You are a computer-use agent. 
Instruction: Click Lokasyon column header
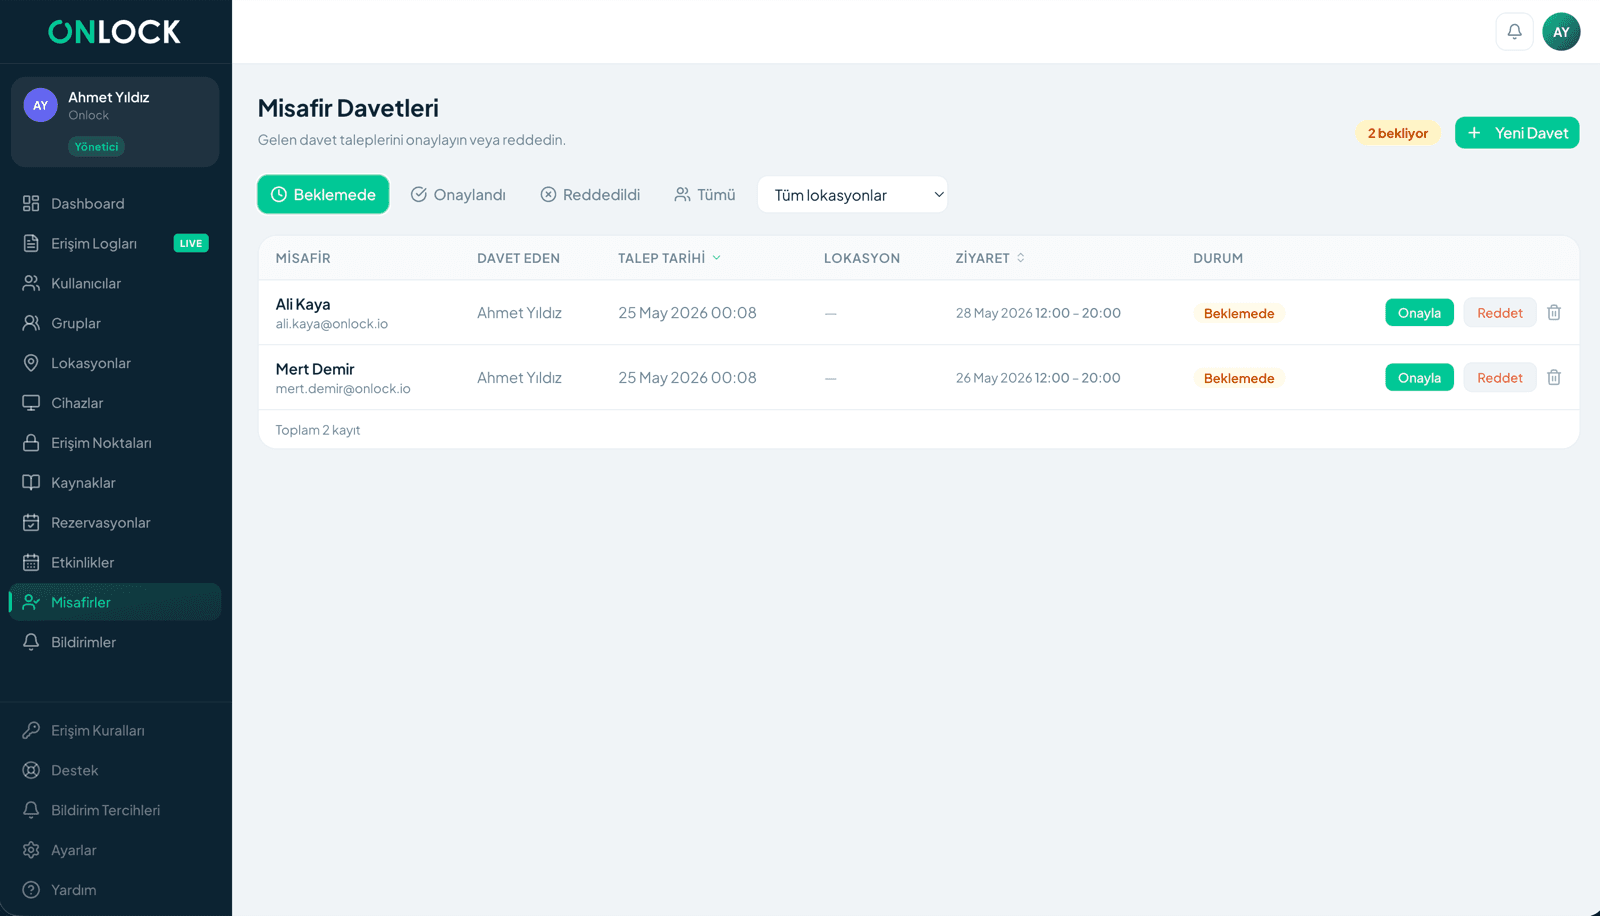862,258
